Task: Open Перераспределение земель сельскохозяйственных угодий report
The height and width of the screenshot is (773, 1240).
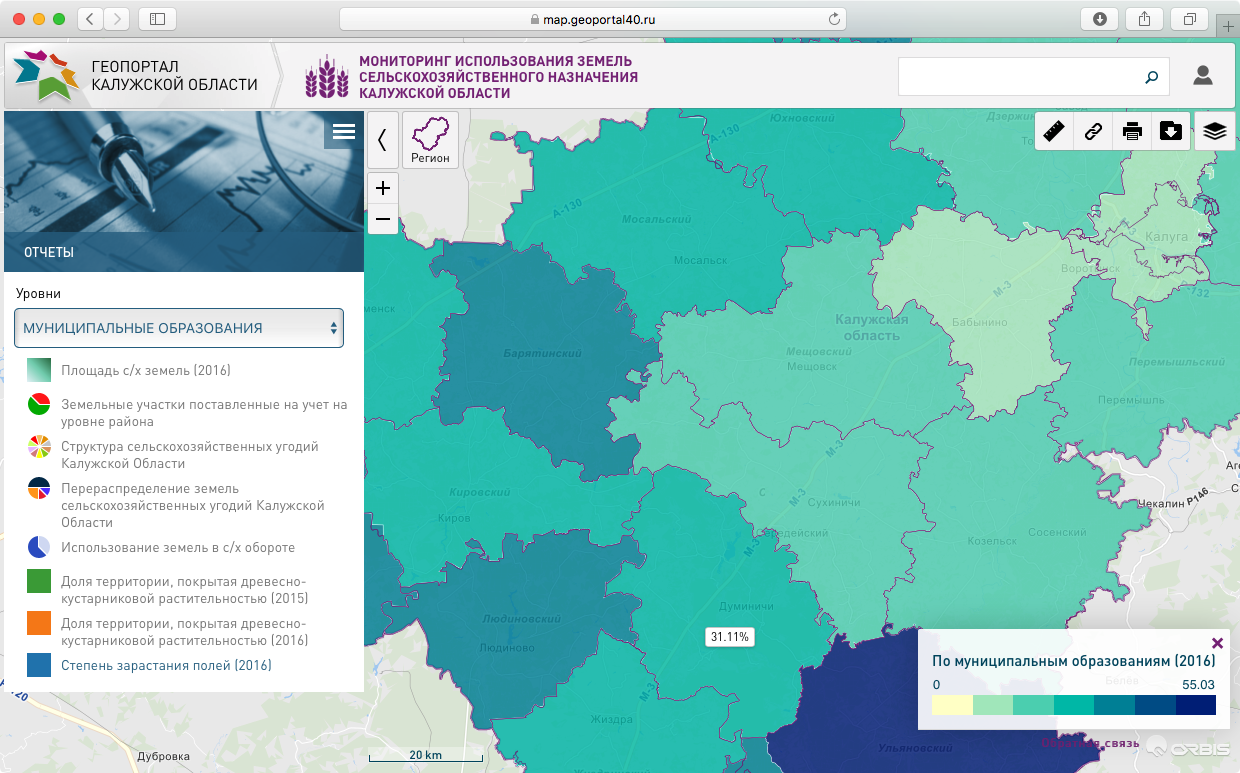Action: tap(193, 505)
